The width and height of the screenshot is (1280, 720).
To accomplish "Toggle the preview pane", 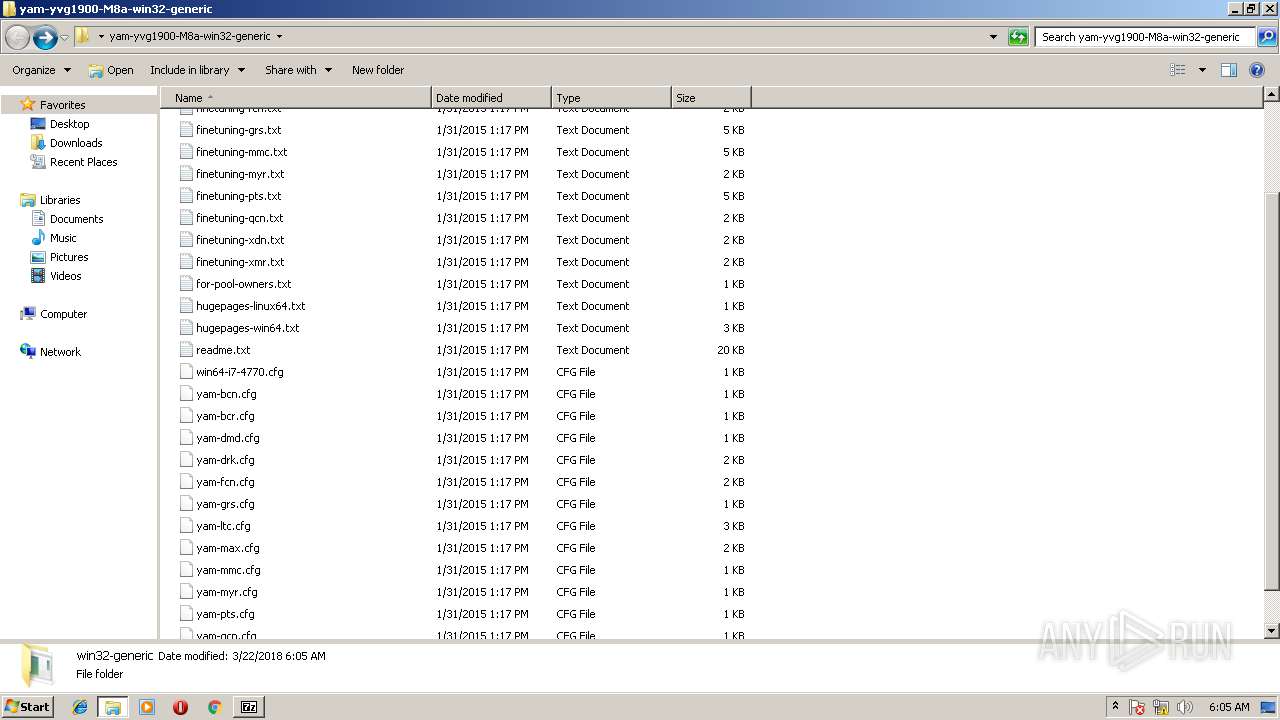I will pos(1229,70).
